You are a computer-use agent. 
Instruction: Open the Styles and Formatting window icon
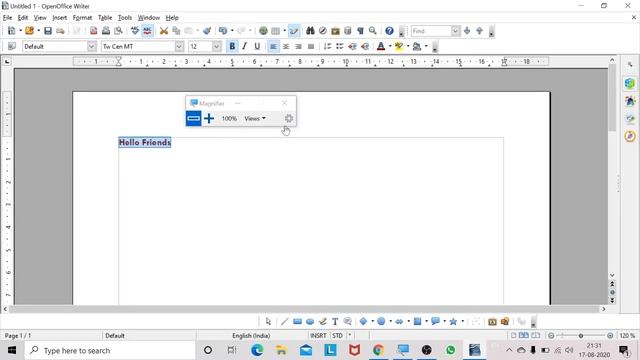pos(11,46)
